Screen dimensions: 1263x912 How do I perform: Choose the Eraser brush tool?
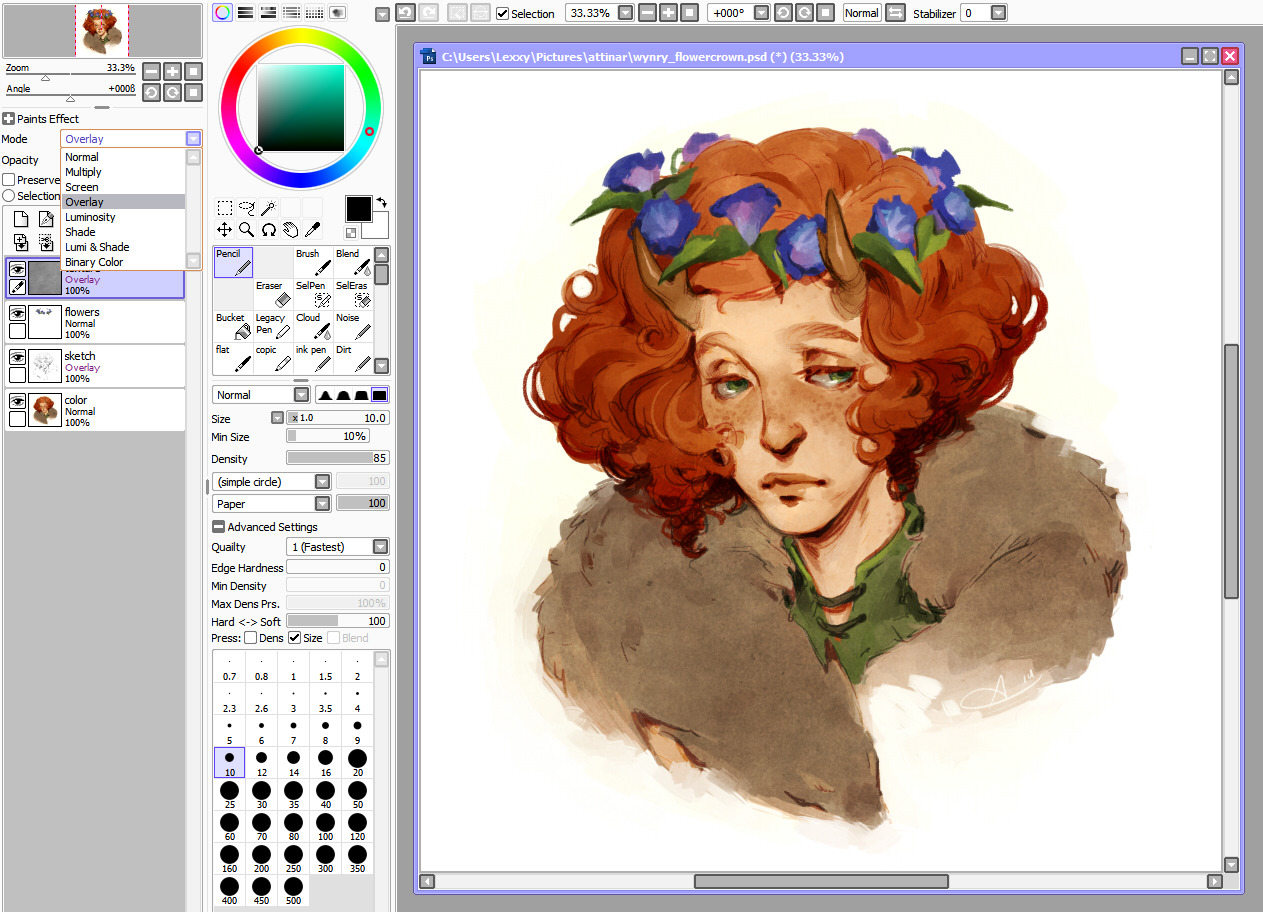(x=274, y=294)
